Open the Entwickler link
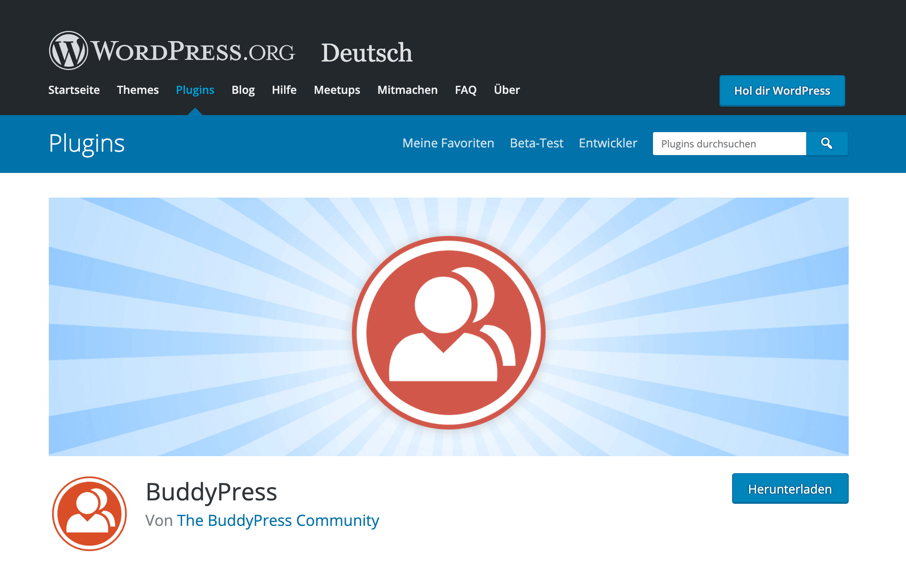The image size is (906, 567). pyautogui.click(x=608, y=143)
